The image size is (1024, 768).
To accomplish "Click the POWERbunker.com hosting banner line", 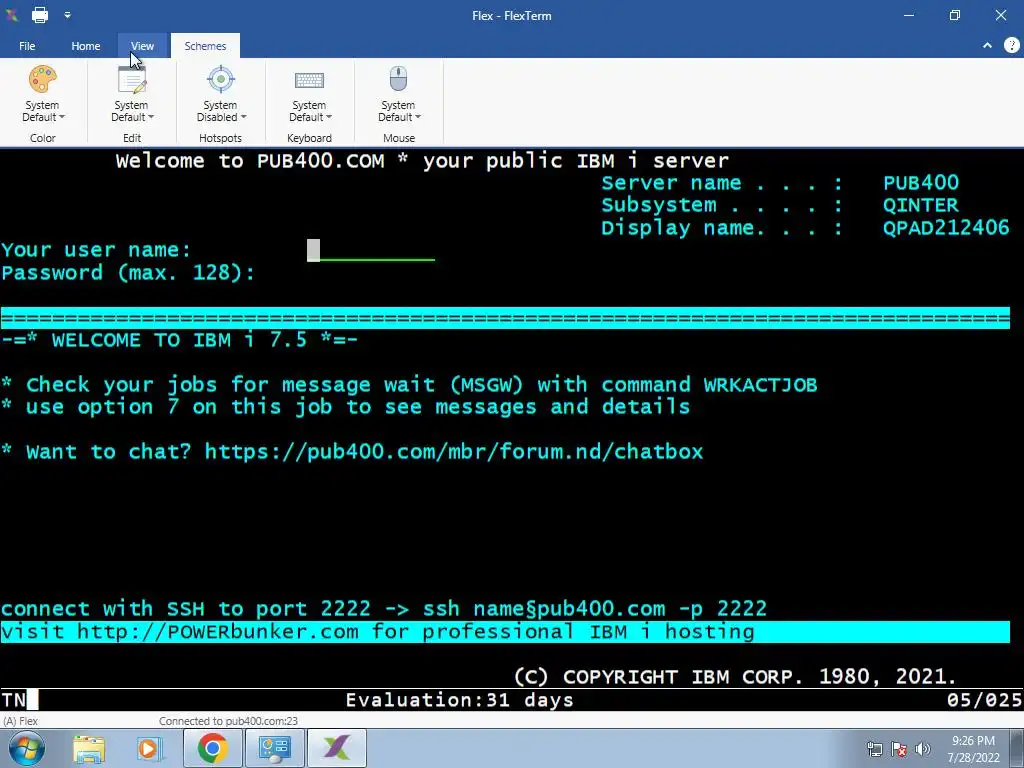I will click(505, 632).
